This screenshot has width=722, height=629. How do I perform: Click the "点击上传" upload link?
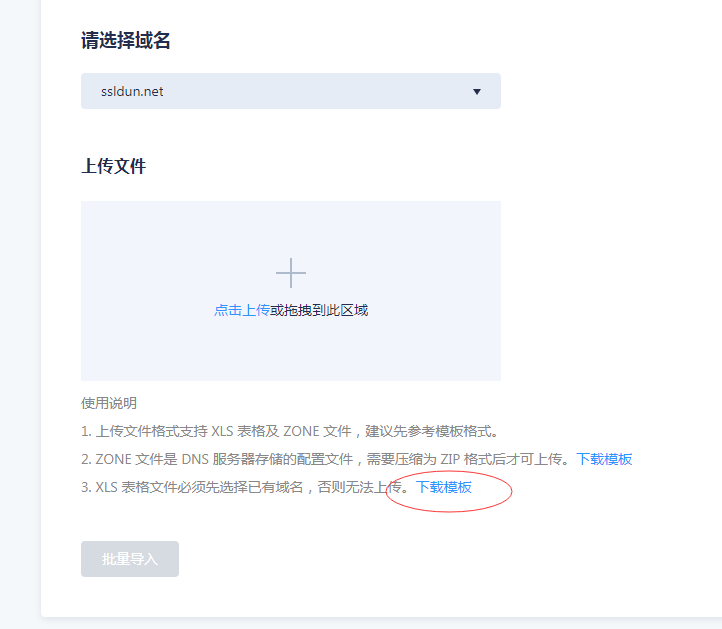241,310
